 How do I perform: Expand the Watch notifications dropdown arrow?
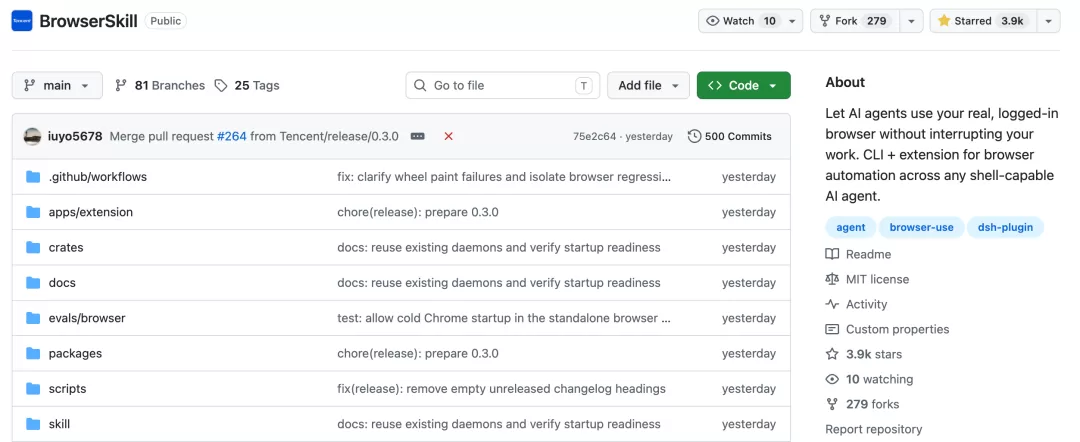[x=793, y=21]
